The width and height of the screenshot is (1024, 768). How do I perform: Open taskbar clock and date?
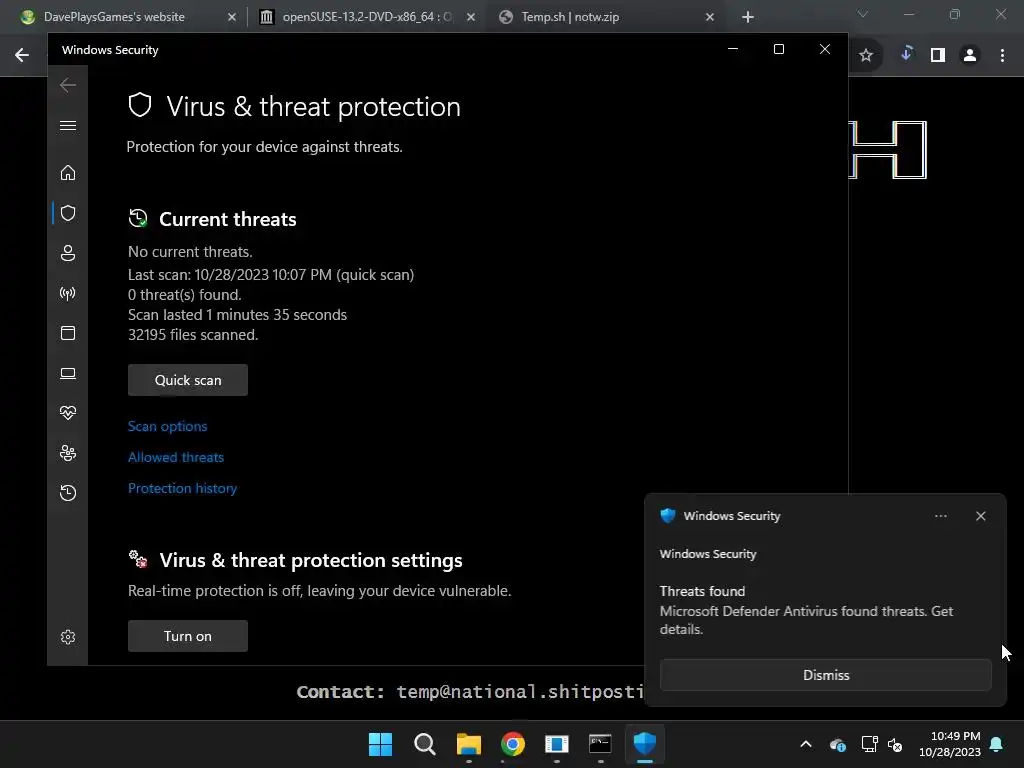950,744
